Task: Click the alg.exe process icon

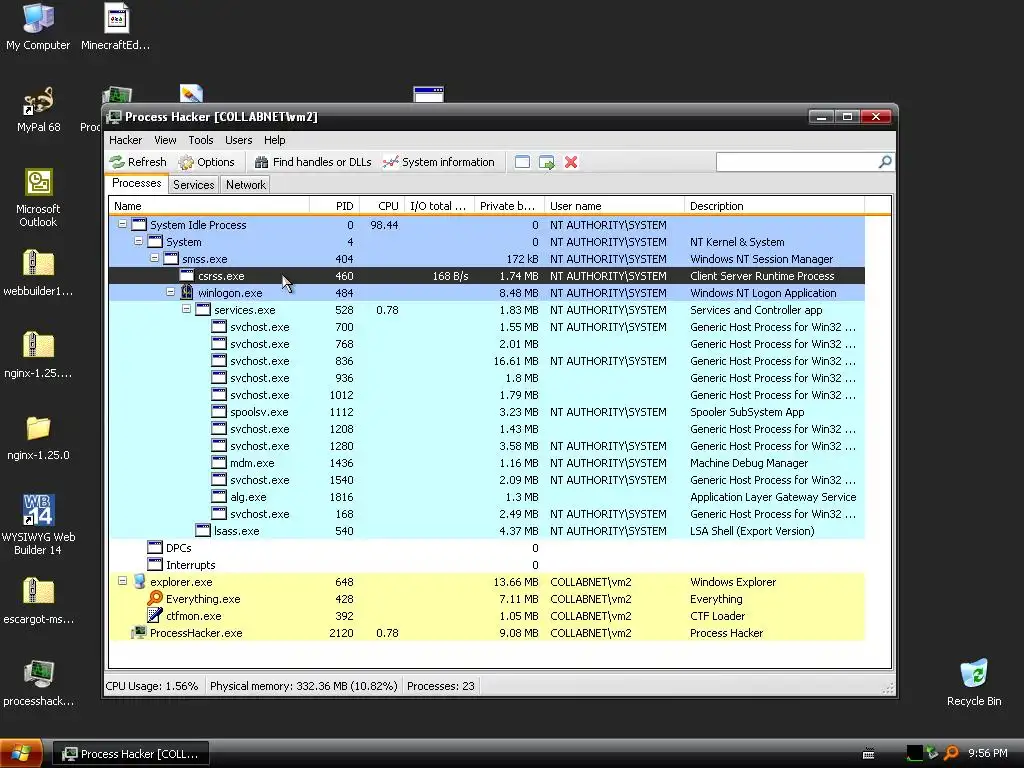Action: 219,496
